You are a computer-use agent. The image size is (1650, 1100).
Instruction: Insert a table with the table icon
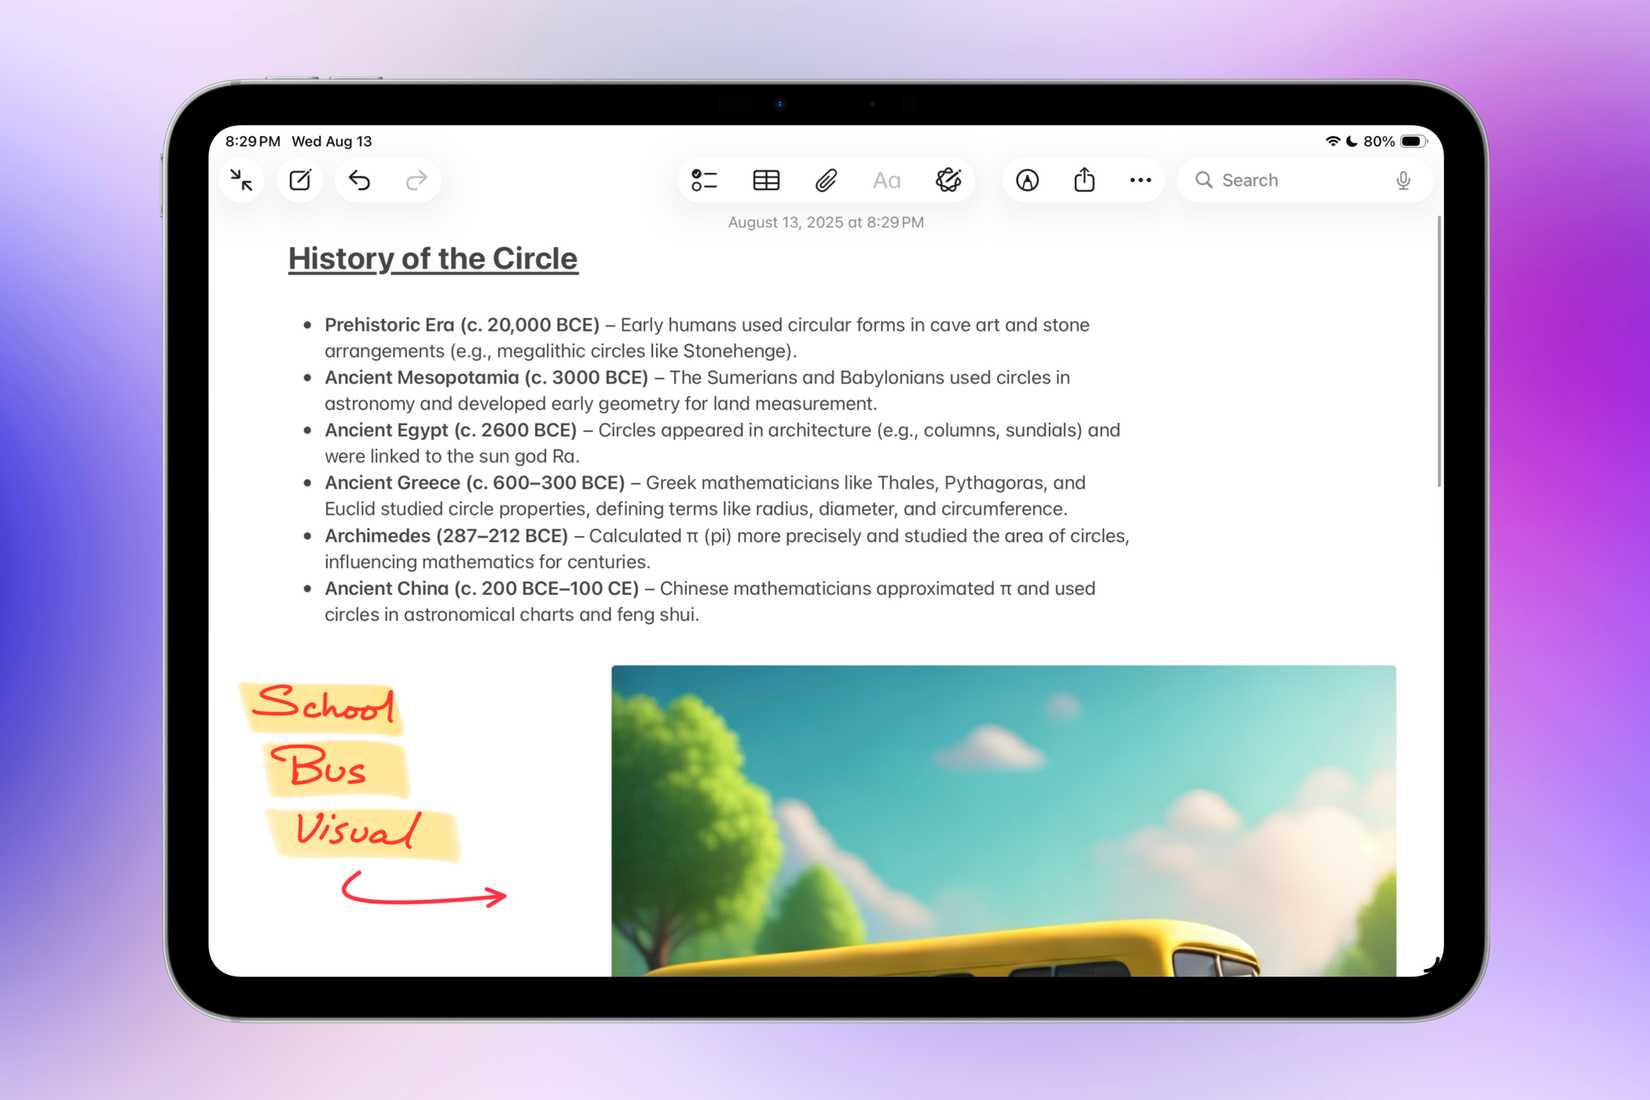click(x=765, y=180)
